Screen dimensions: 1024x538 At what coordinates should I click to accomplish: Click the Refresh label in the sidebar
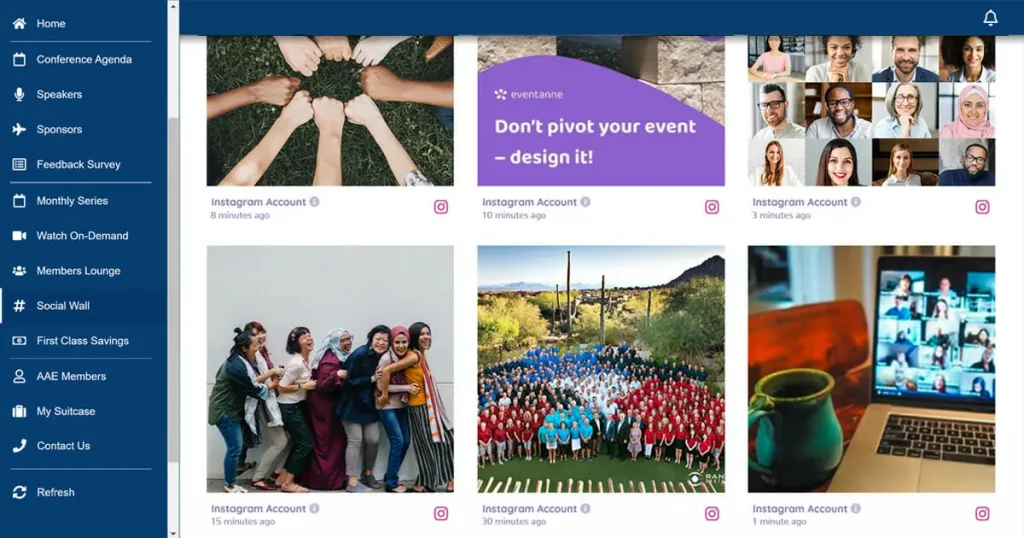pos(56,492)
